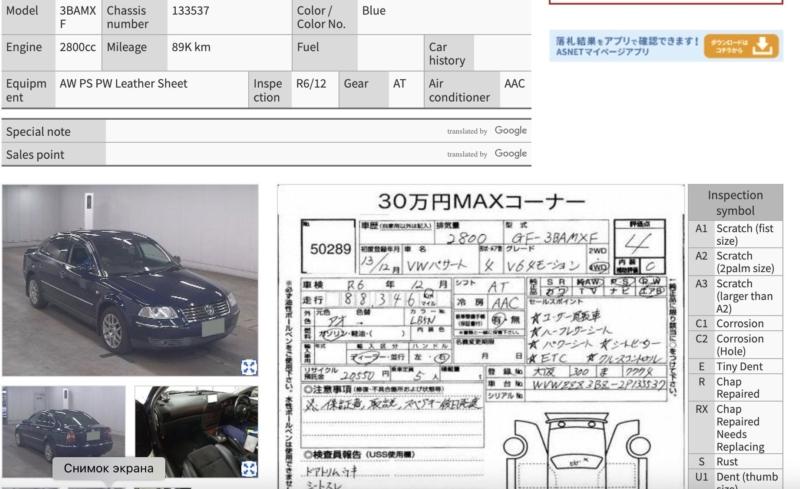Expand the interior photo using its fullscreen icon
This screenshot has height=489, width=800.
coord(248,468)
